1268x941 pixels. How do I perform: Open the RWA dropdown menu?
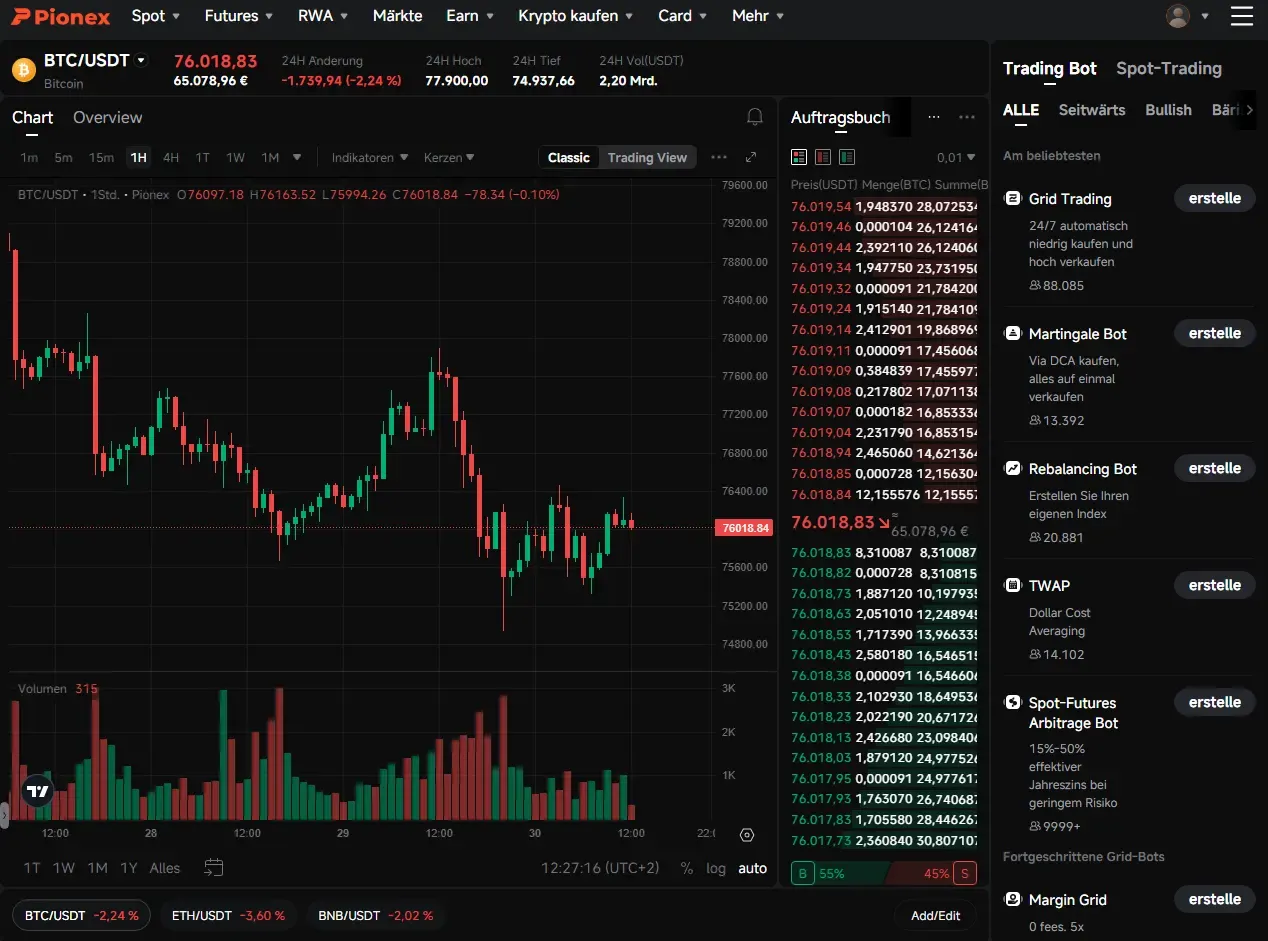[323, 16]
